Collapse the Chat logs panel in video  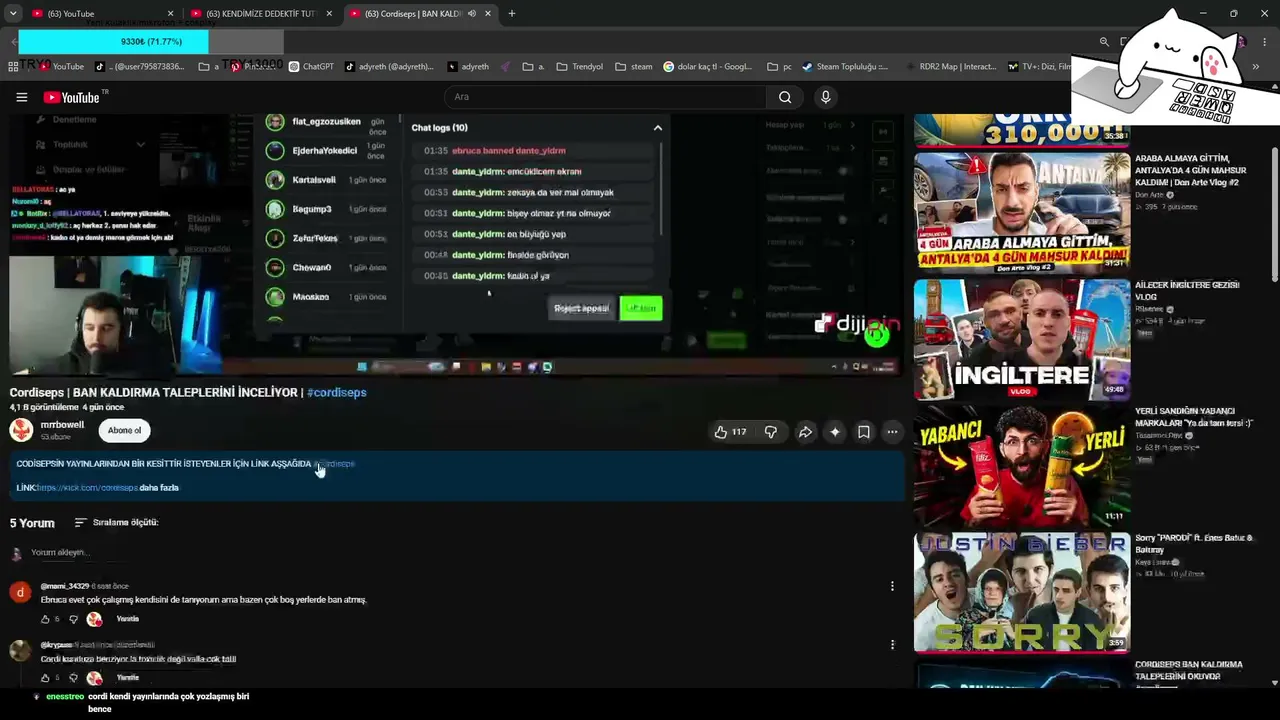pos(657,128)
